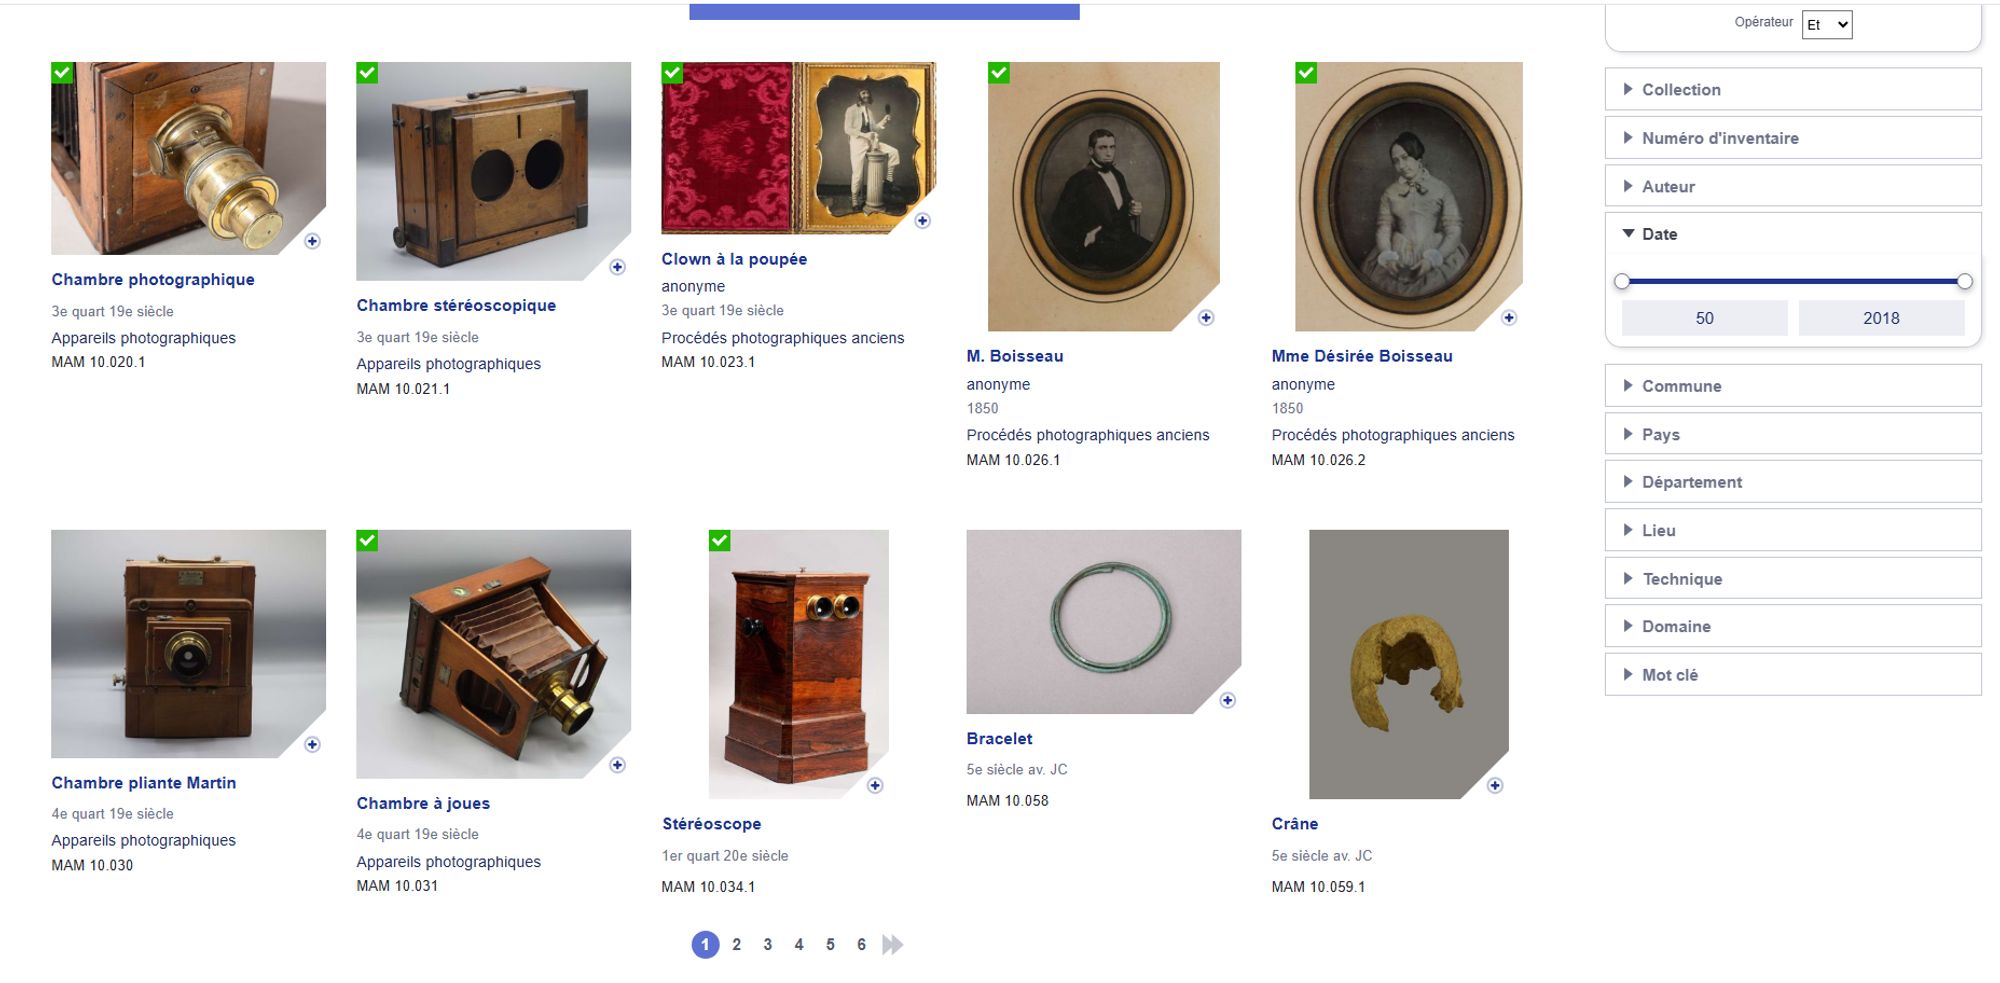The image size is (2000, 983).
Task: Open the Chambre pliante Martin link
Action: 144,783
